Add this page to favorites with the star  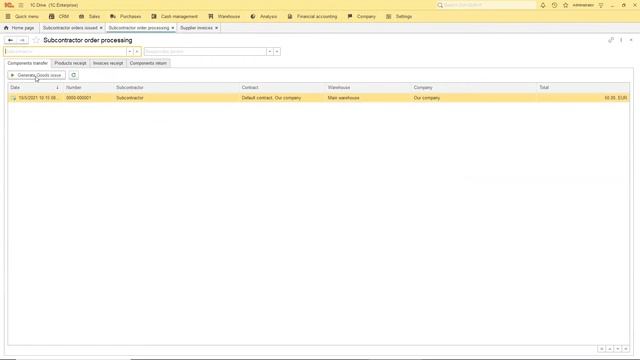[x=36, y=40]
